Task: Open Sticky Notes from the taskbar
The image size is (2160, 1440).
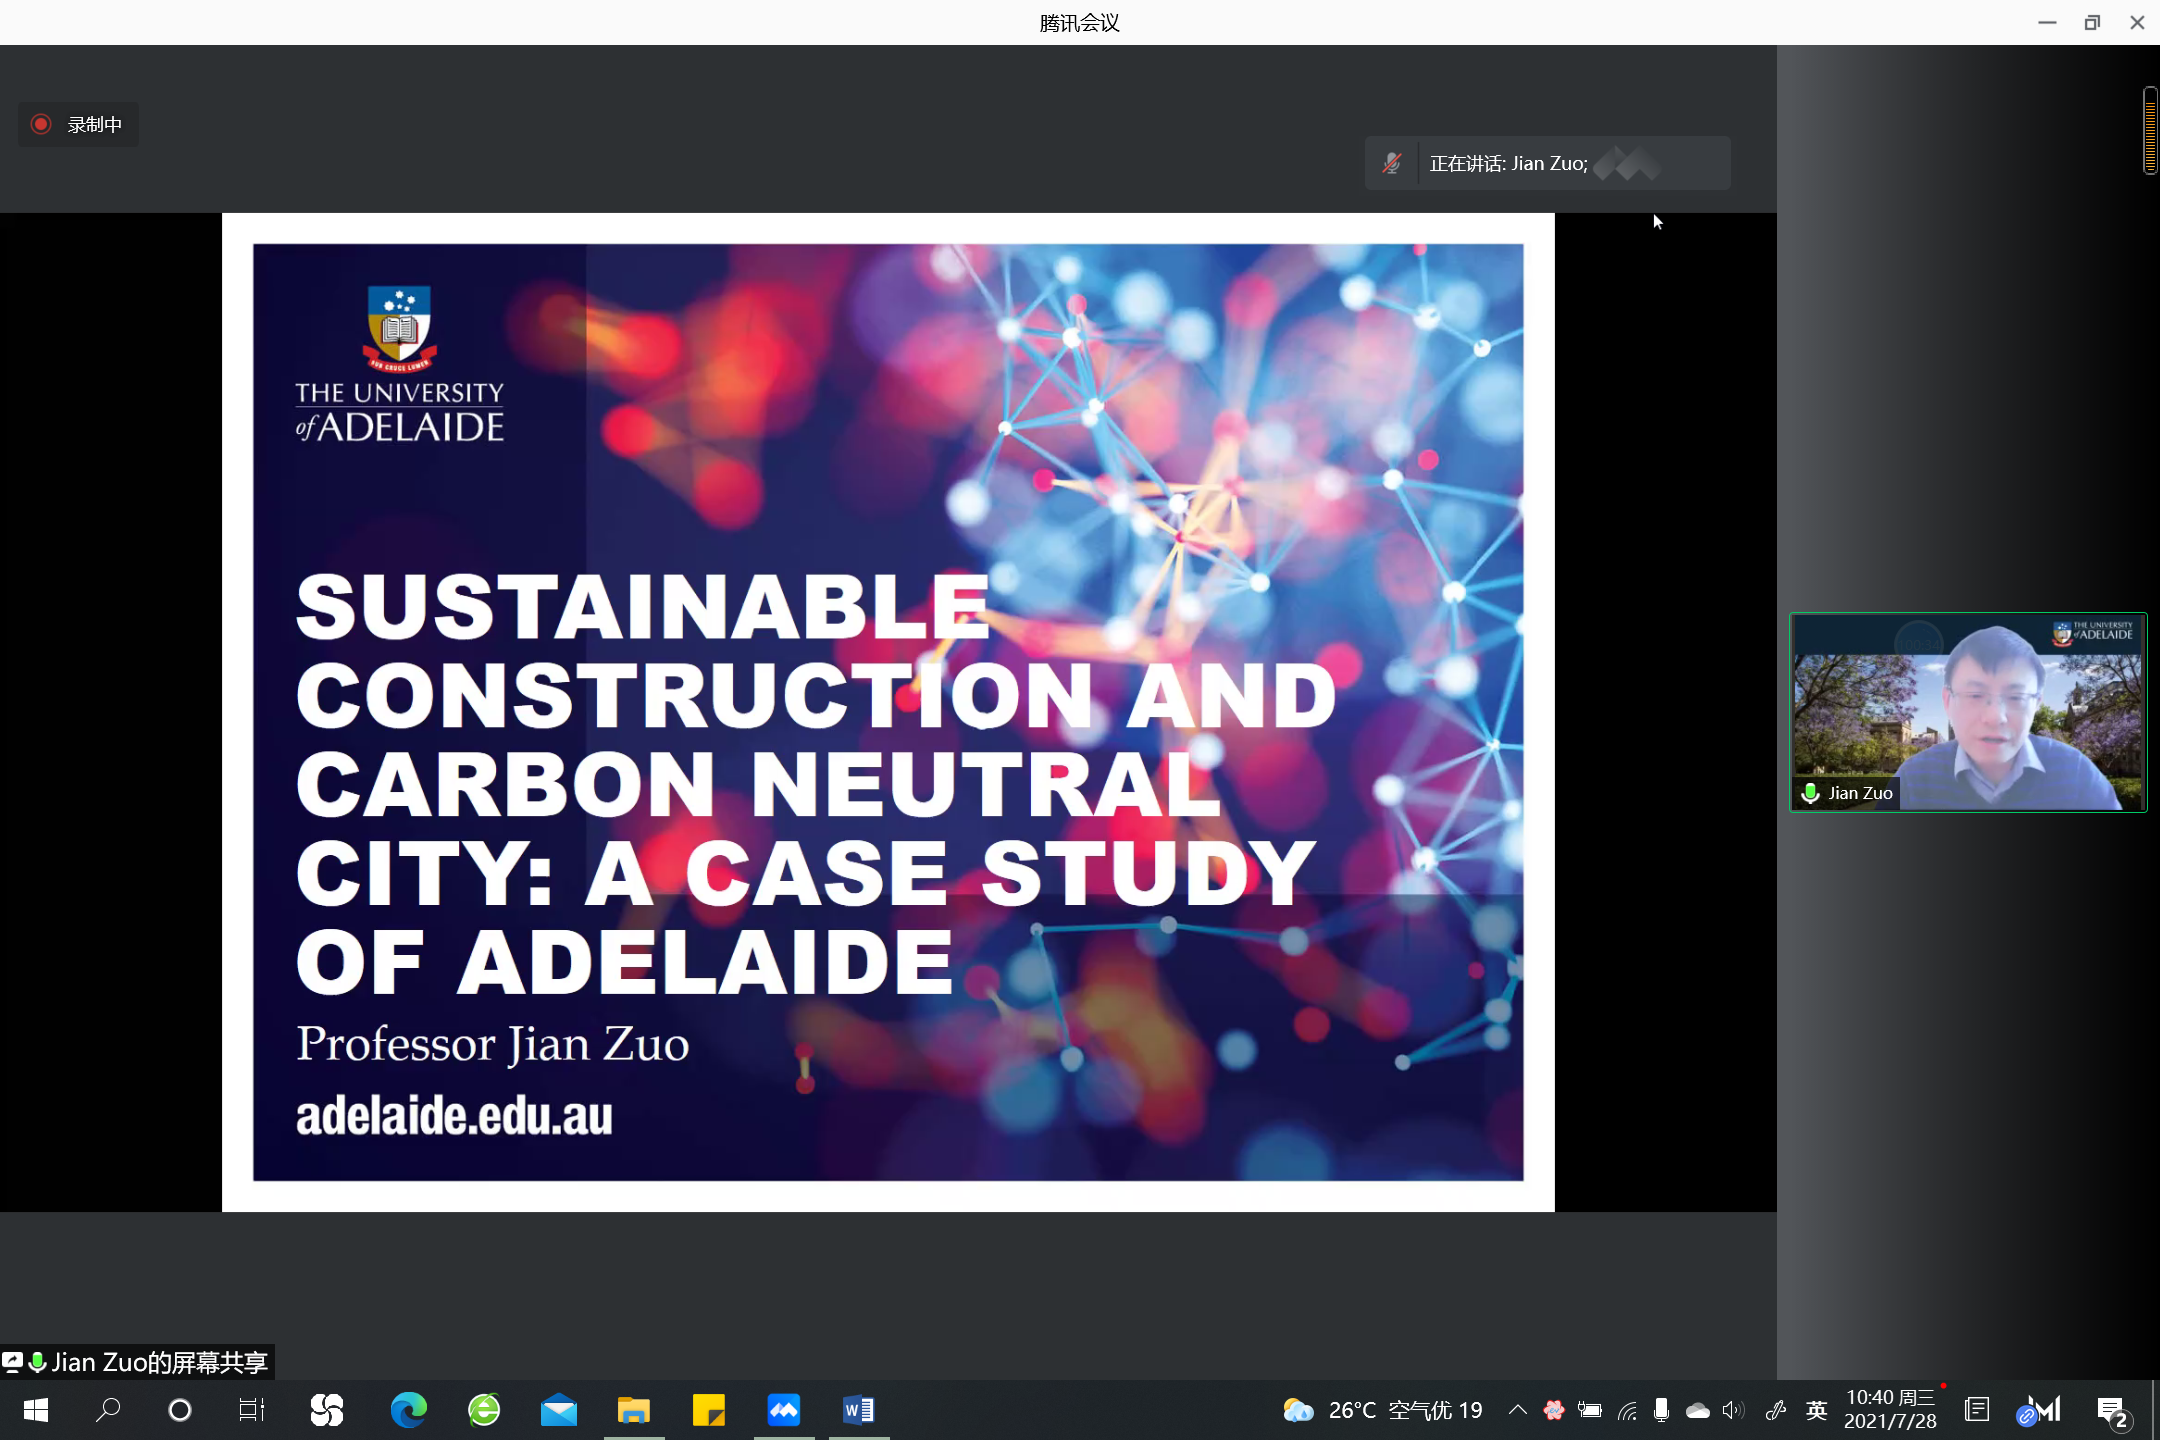Action: click(708, 1410)
